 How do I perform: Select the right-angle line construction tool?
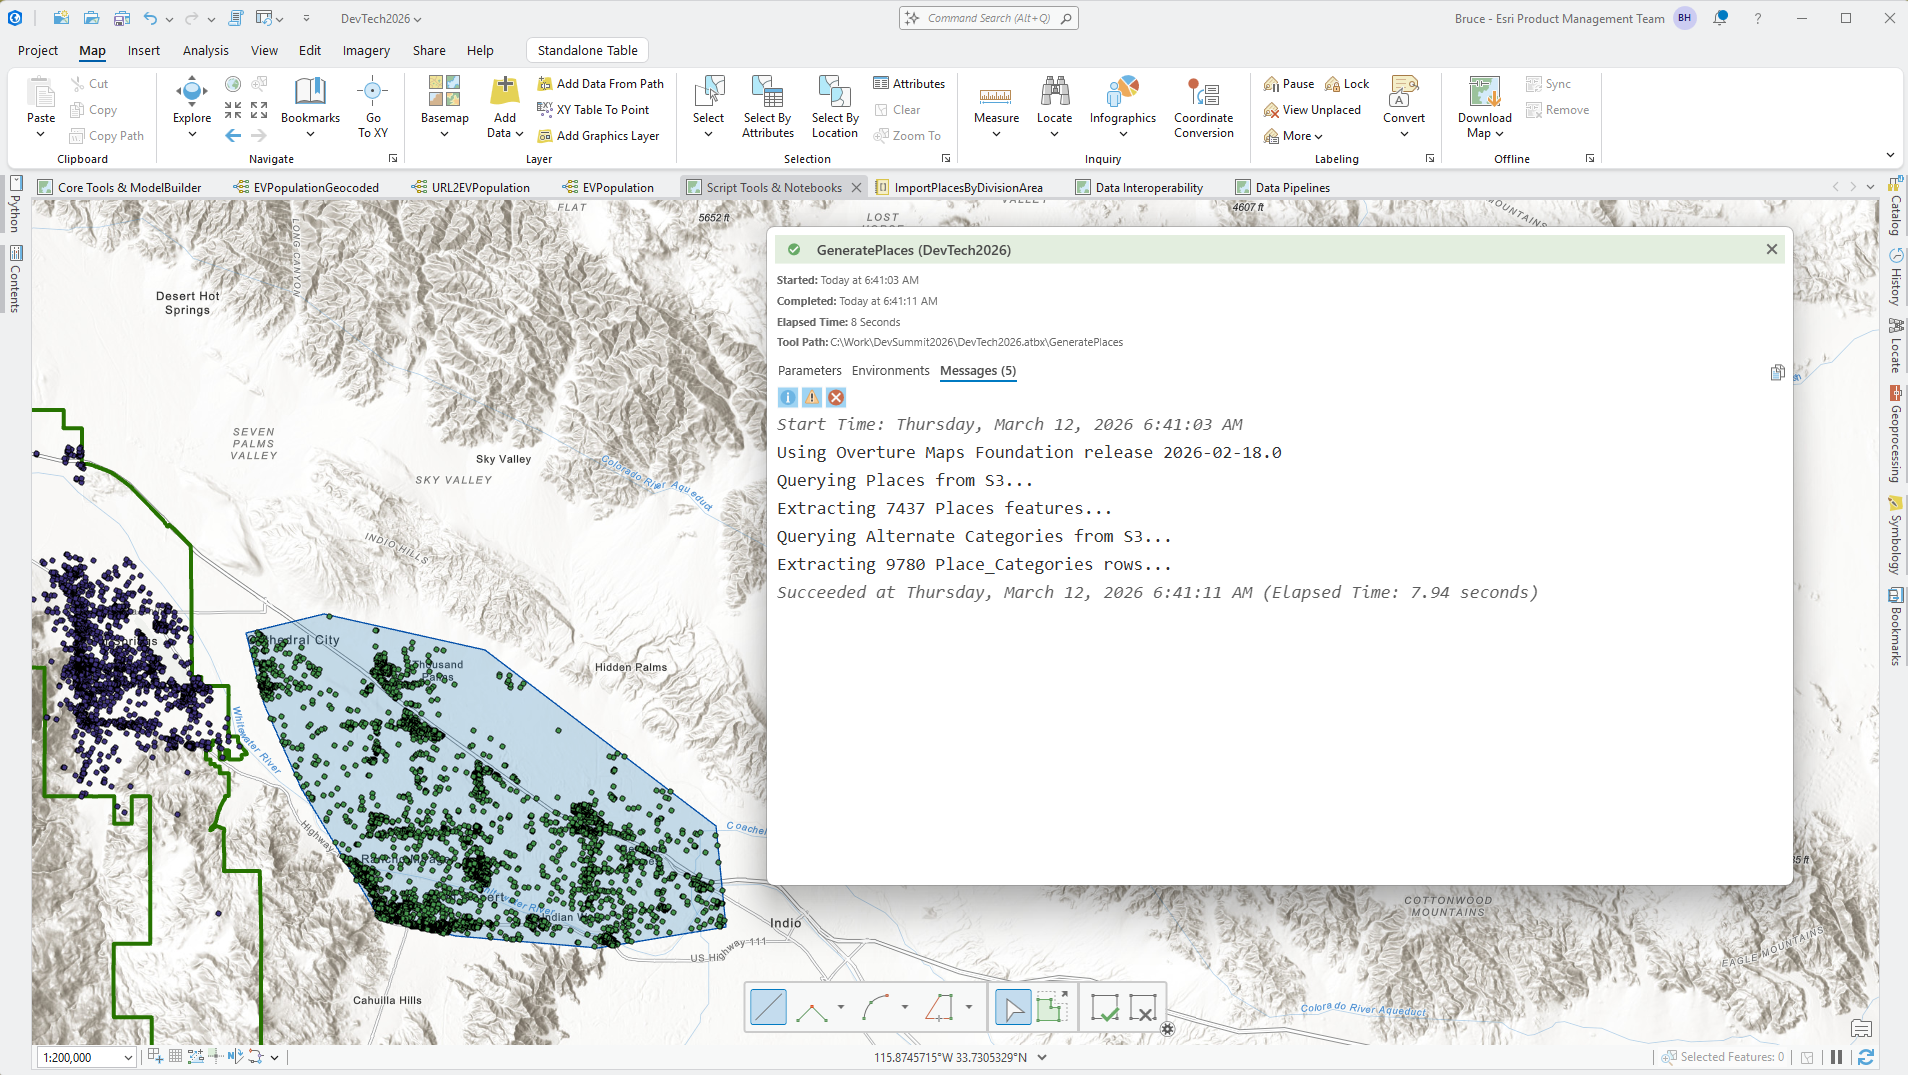[x=812, y=1008]
